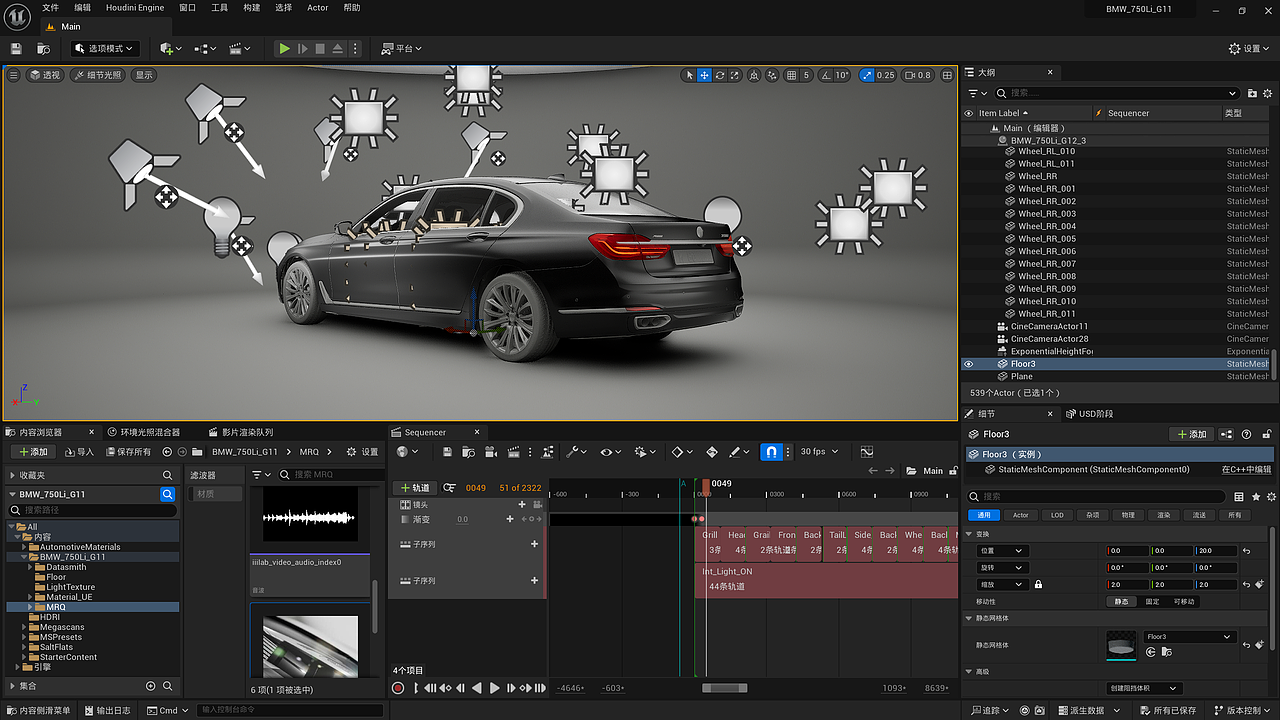The height and width of the screenshot is (720, 1280).
Task: Open the 构建 build menu
Action: click(251, 8)
